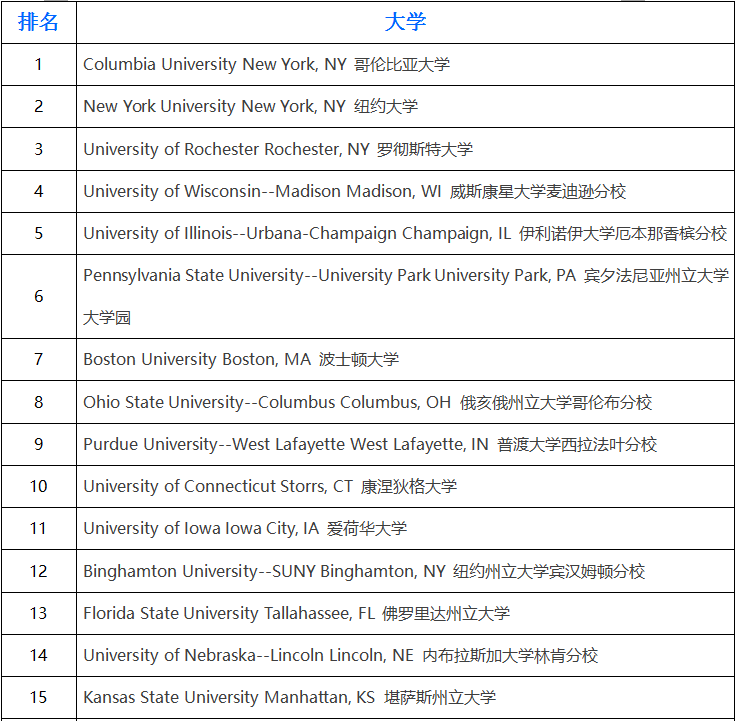Image resolution: width=736 pixels, height=721 pixels.
Task: Click rank number 3 cell
Action: 38,149
